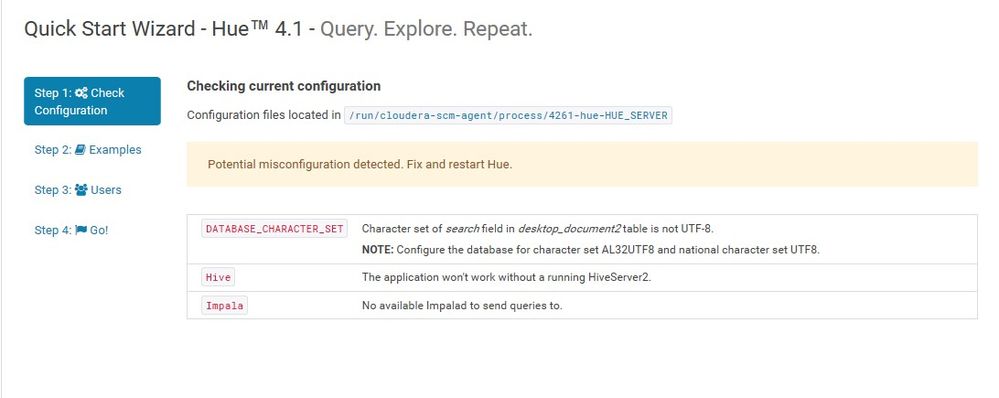Screen dimensions: 999x398
Task: Click the gears icon in Step 1
Action: [x=82, y=93]
